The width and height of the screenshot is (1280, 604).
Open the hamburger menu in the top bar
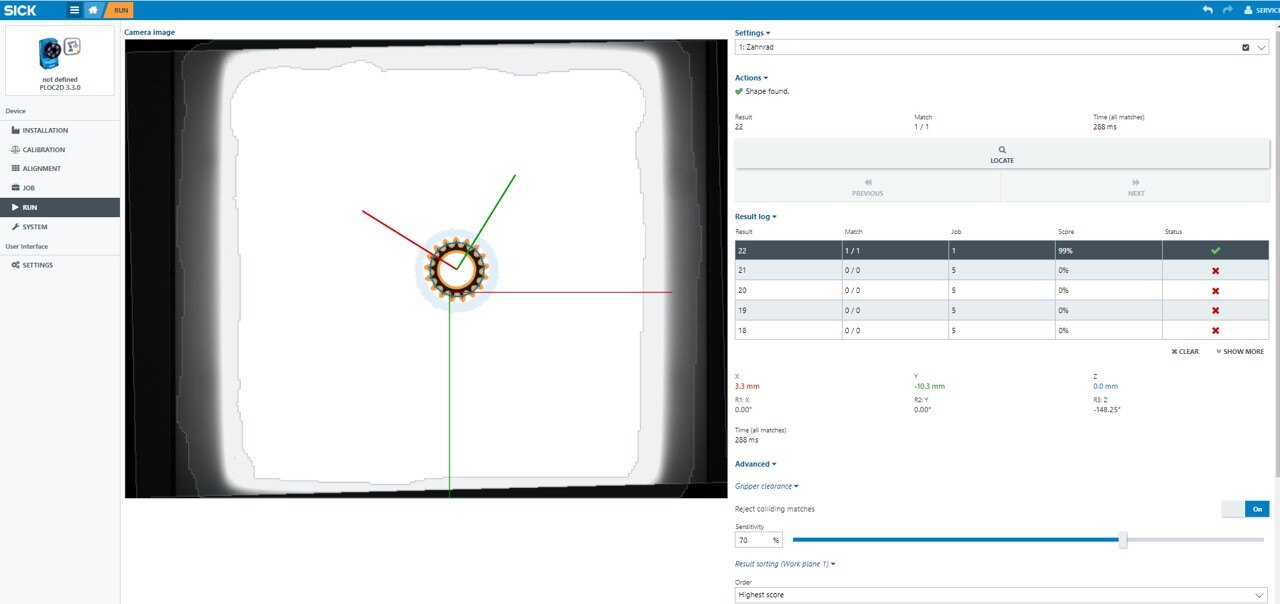point(74,10)
